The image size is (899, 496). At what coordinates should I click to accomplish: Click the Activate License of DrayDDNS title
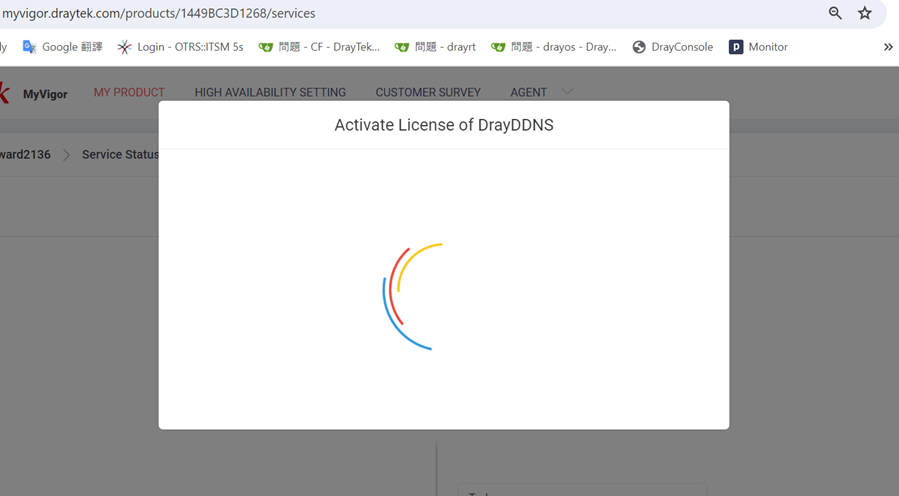444,125
